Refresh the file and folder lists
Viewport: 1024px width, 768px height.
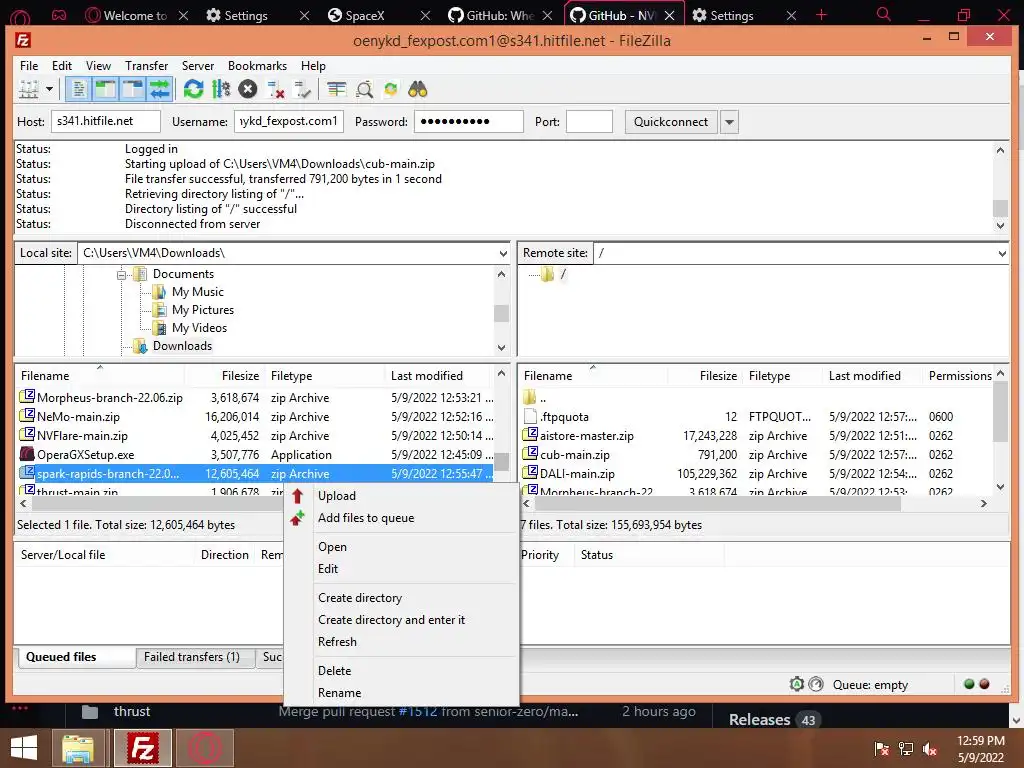pyautogui.click(x=193, y=89)
